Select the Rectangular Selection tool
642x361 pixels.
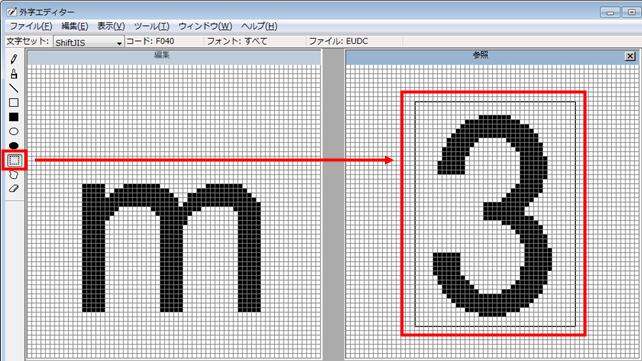pyautogui.click(x=14, y=160)
